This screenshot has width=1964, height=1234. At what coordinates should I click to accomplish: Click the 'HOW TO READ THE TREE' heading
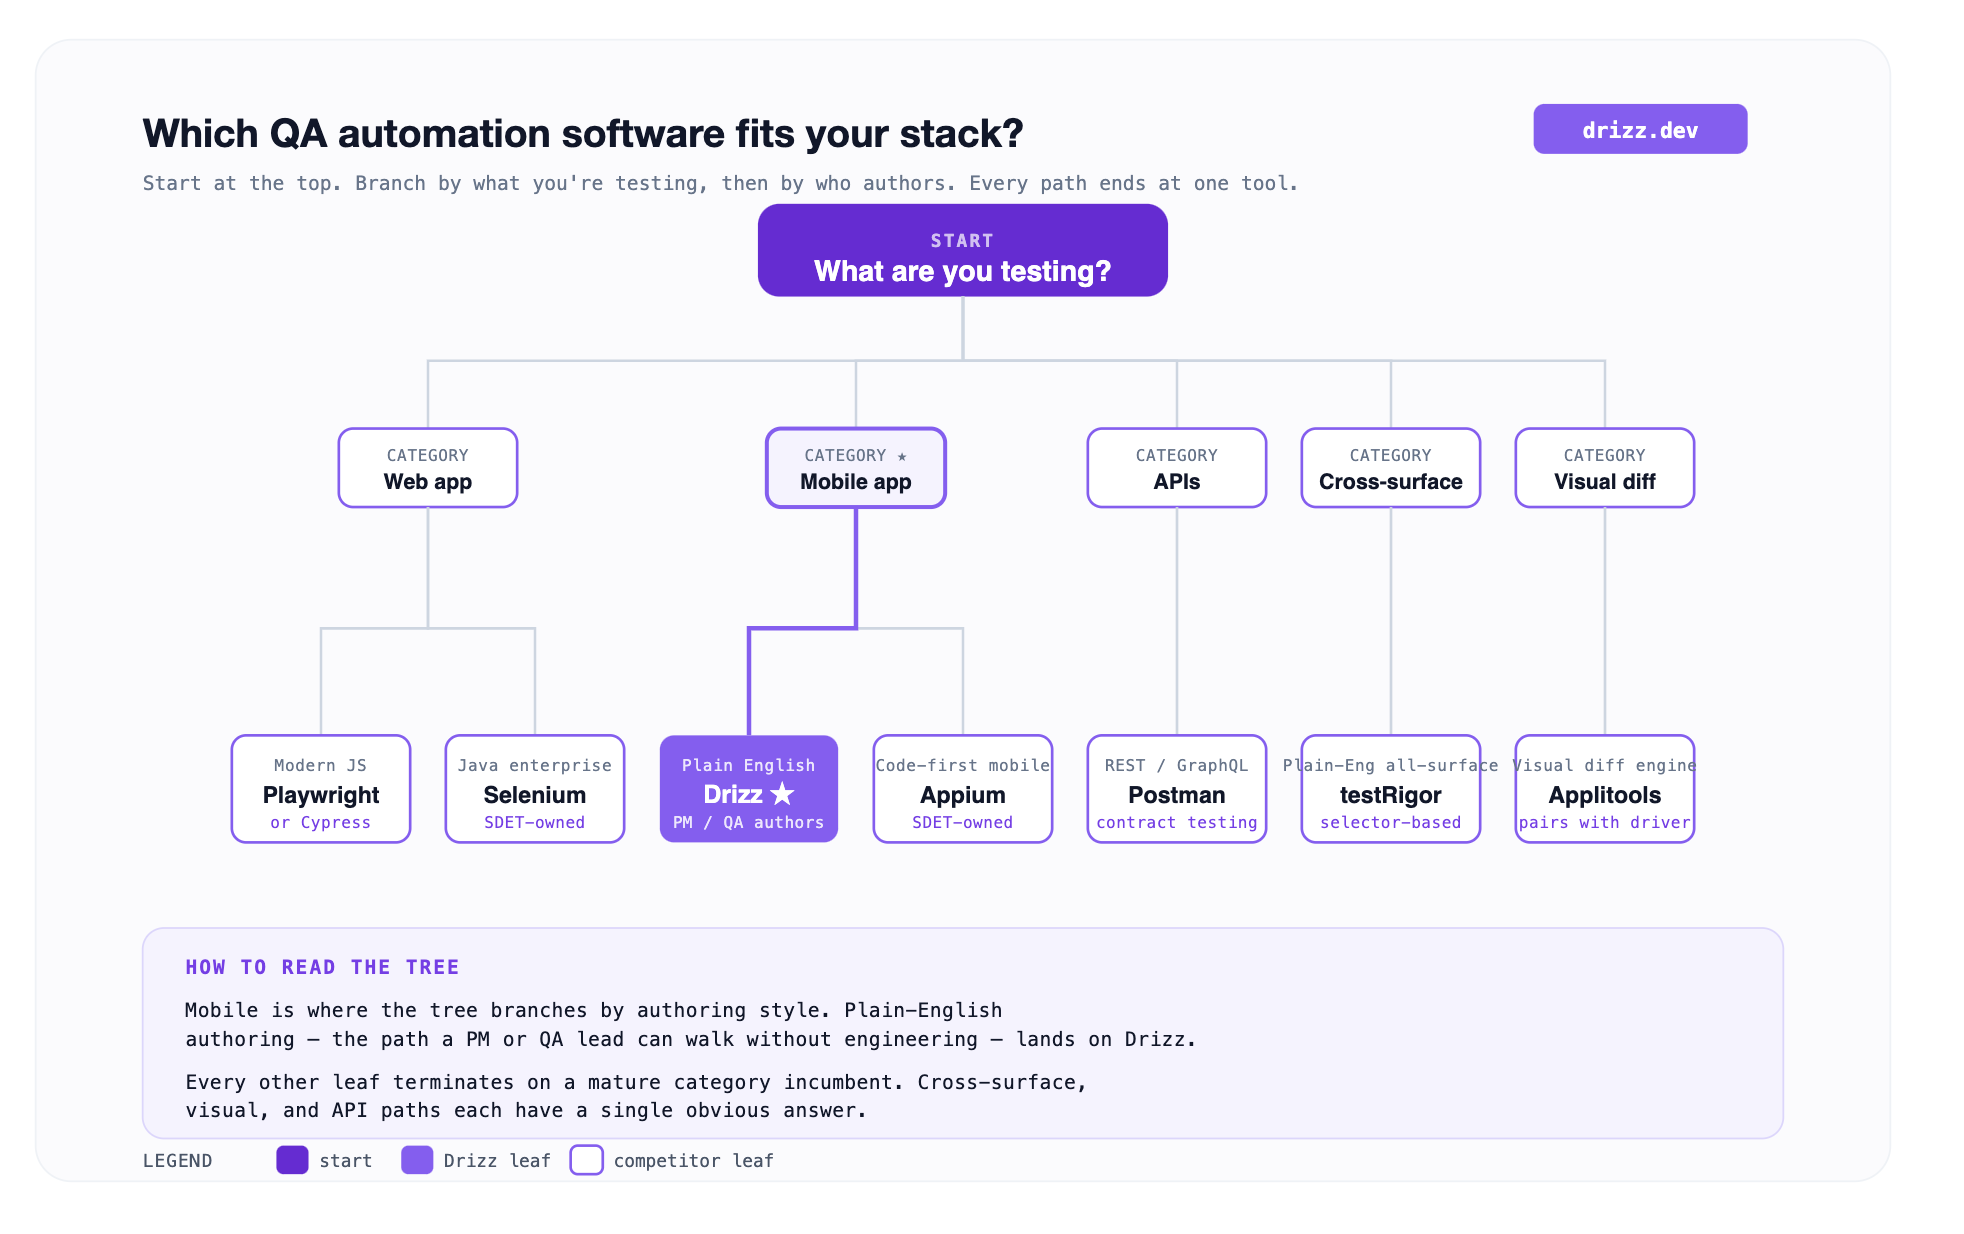coord(322,967)
